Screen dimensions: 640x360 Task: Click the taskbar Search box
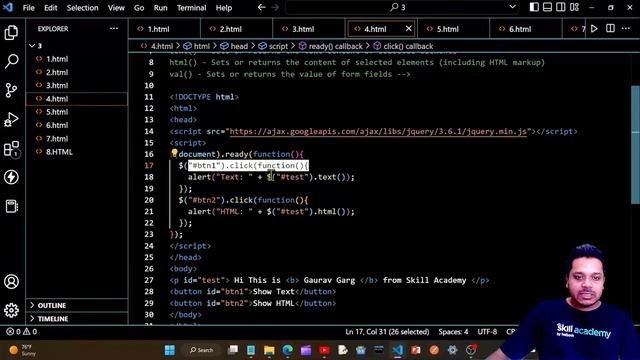click(201, 350)
